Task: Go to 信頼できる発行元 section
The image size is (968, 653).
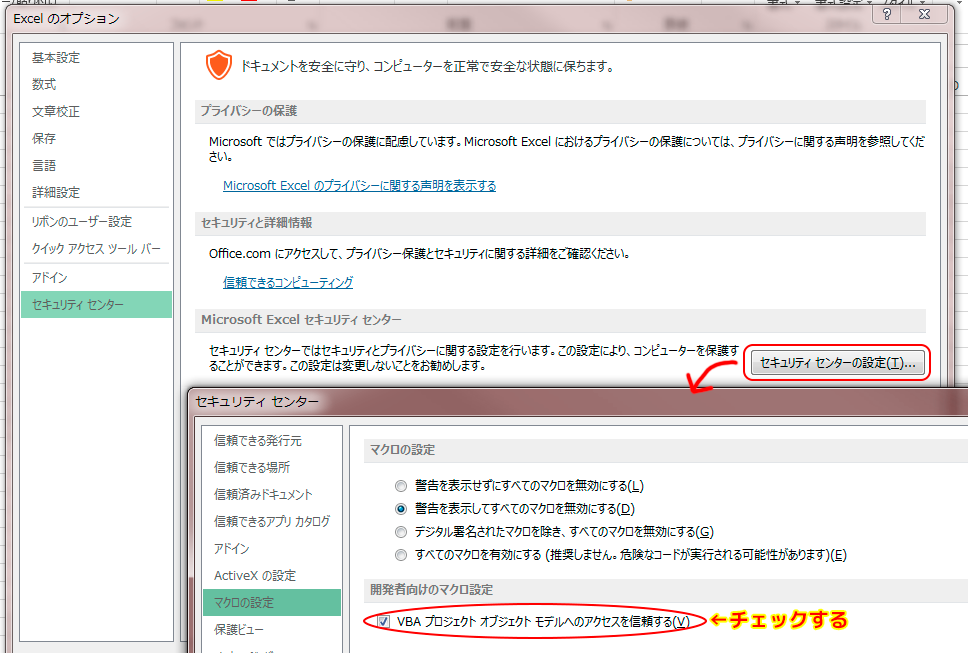Action: click(257, 441)
